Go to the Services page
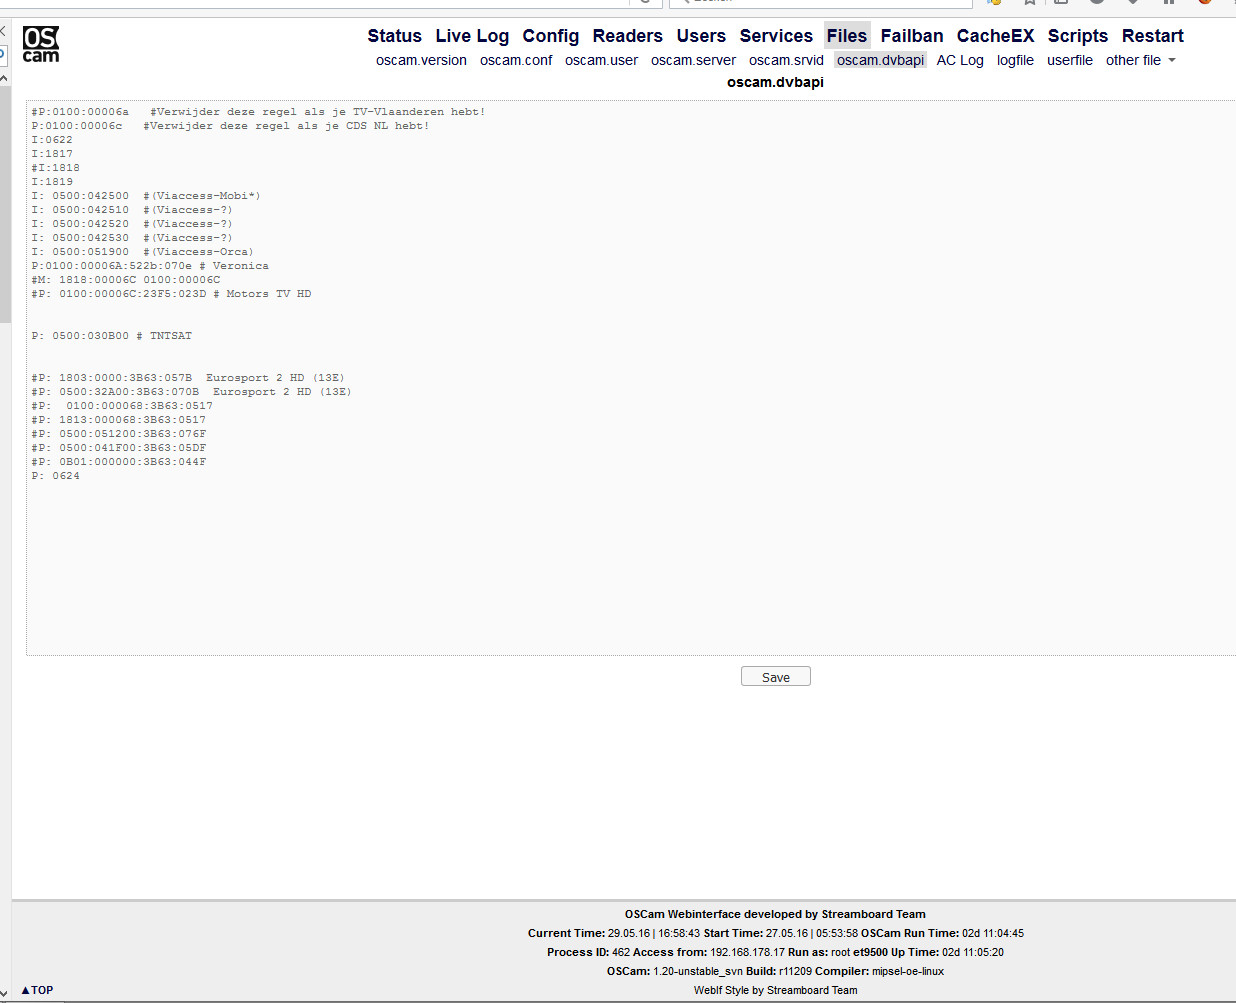Screen dimensions: 1236x1003 [x=776, y=36]
